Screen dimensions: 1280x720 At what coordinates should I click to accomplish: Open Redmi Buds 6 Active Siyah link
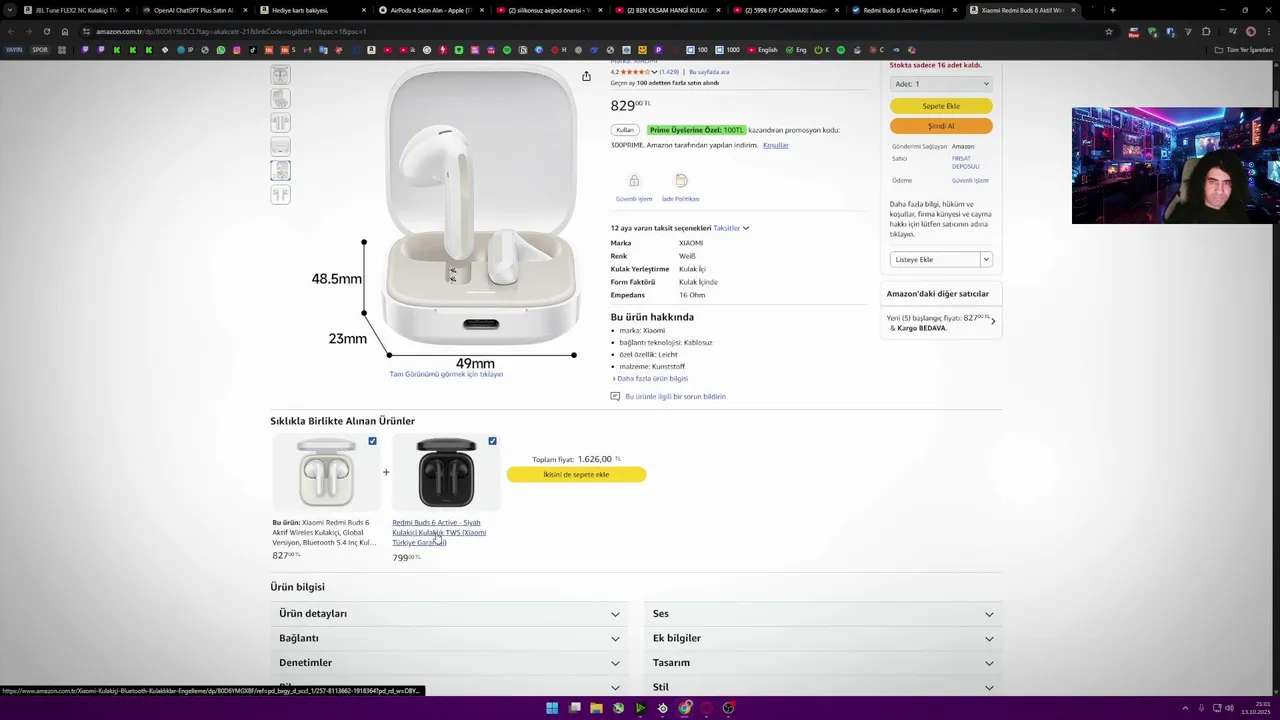pyautogui.click(x=439, y=532)
